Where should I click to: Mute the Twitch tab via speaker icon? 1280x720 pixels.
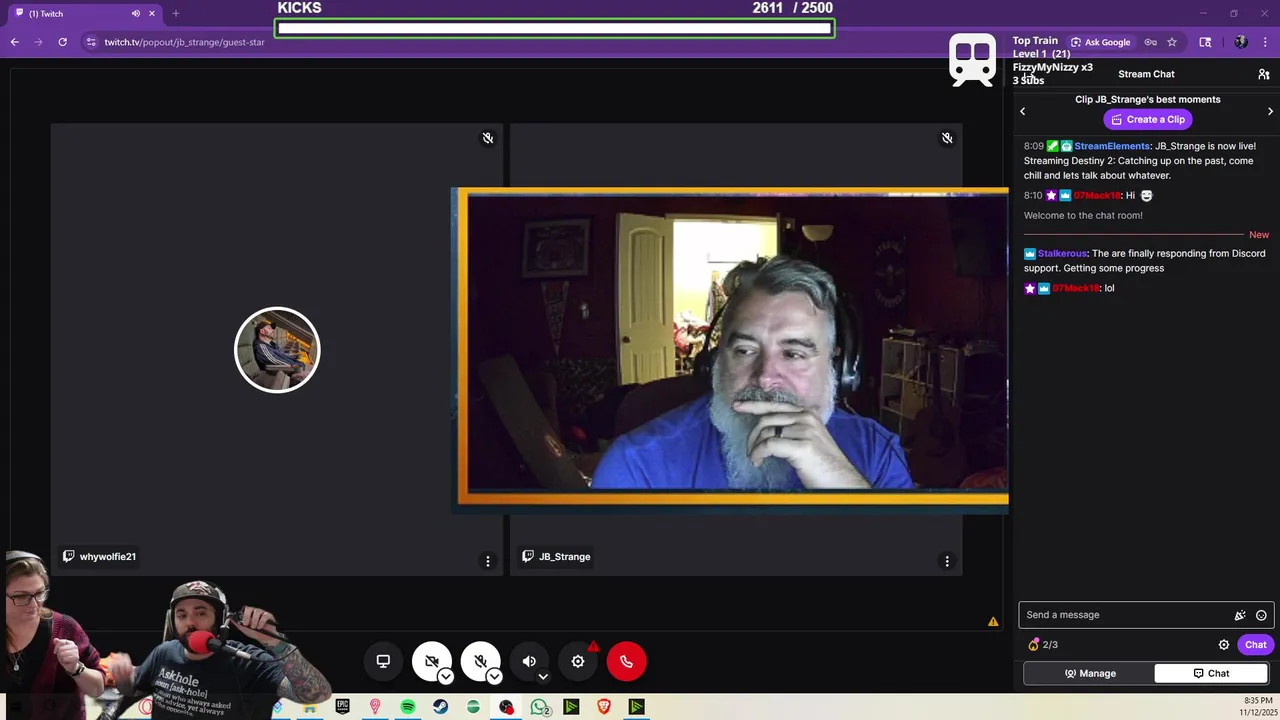(x=136, y=14)
